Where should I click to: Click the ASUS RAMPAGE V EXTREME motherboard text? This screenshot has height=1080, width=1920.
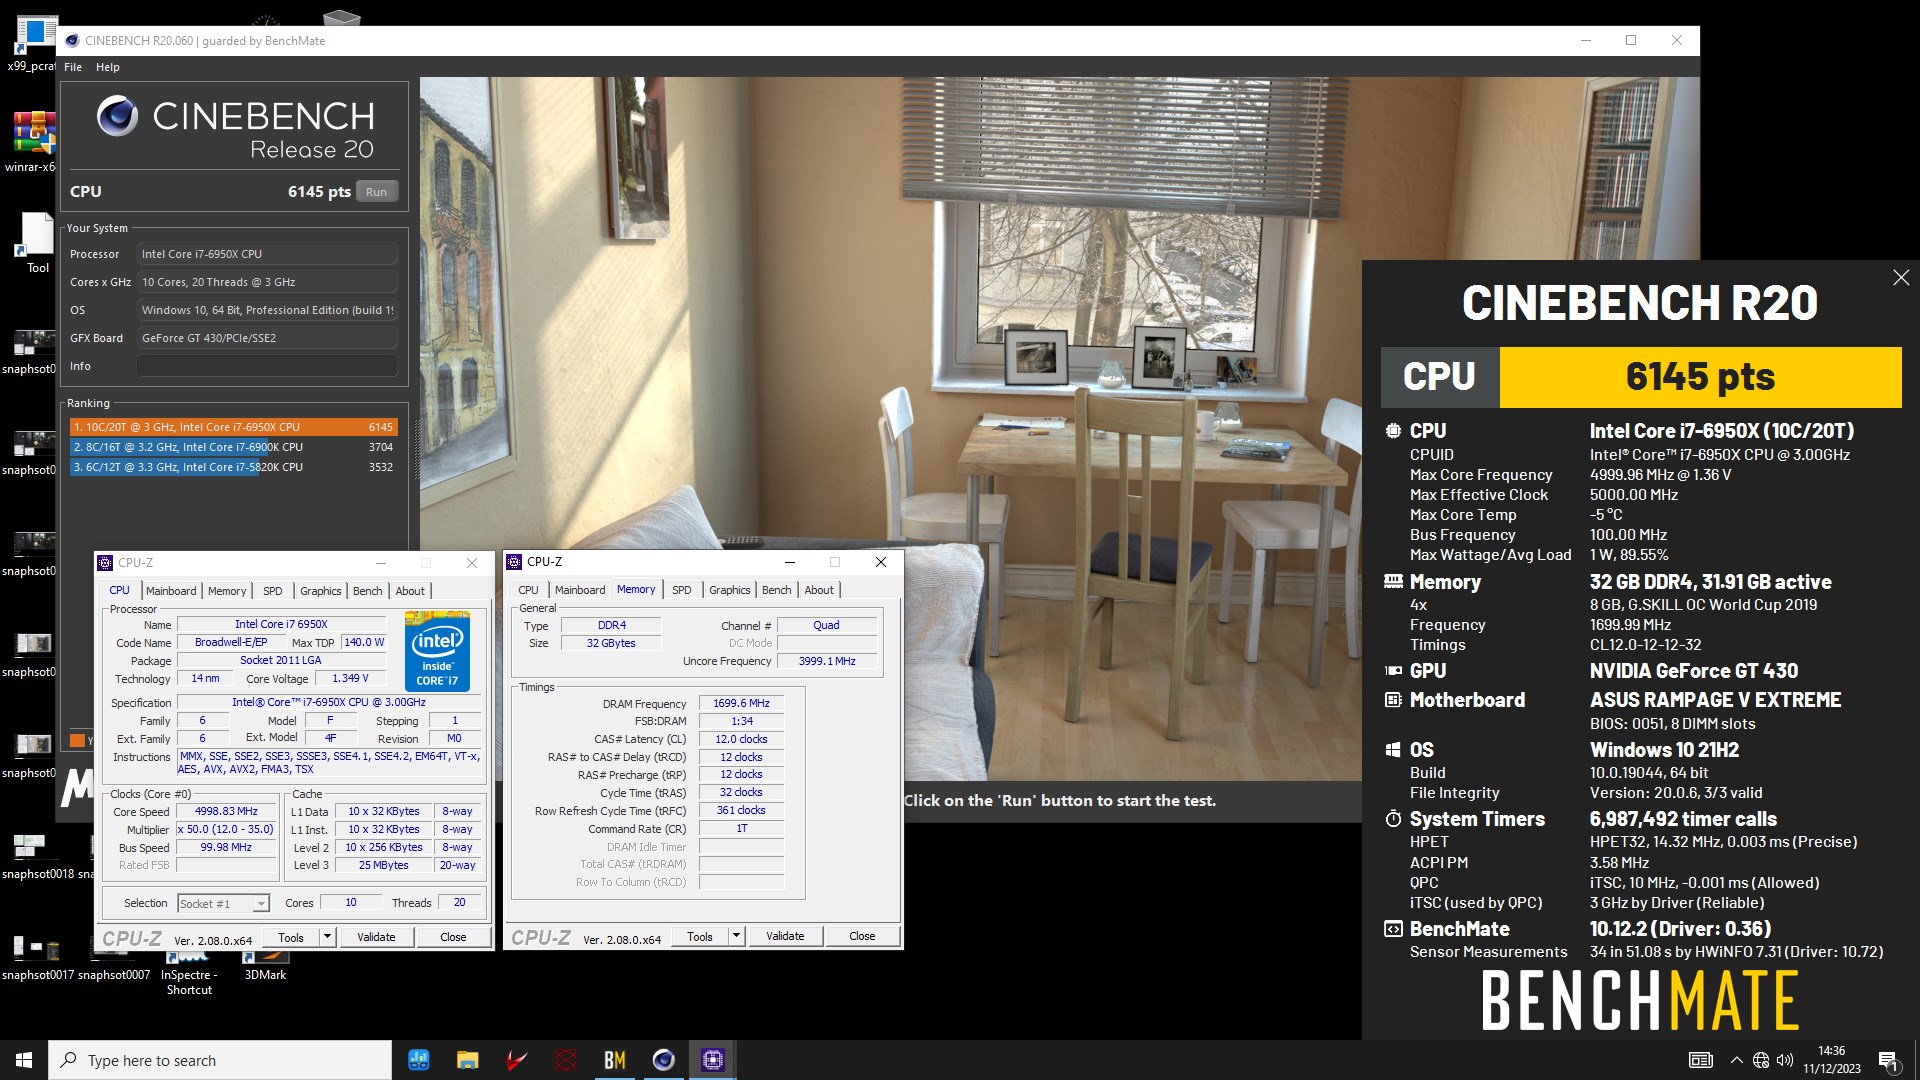[1715, 700]
